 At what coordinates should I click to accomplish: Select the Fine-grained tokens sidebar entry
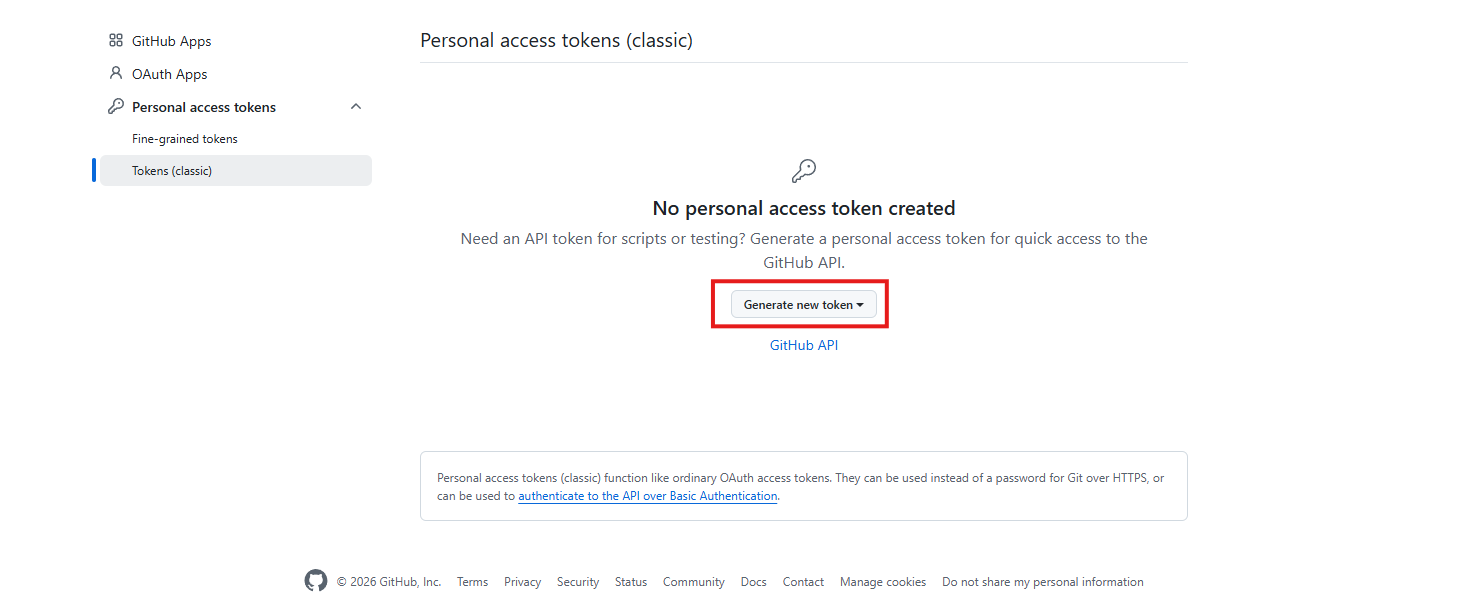click(186, 138)
